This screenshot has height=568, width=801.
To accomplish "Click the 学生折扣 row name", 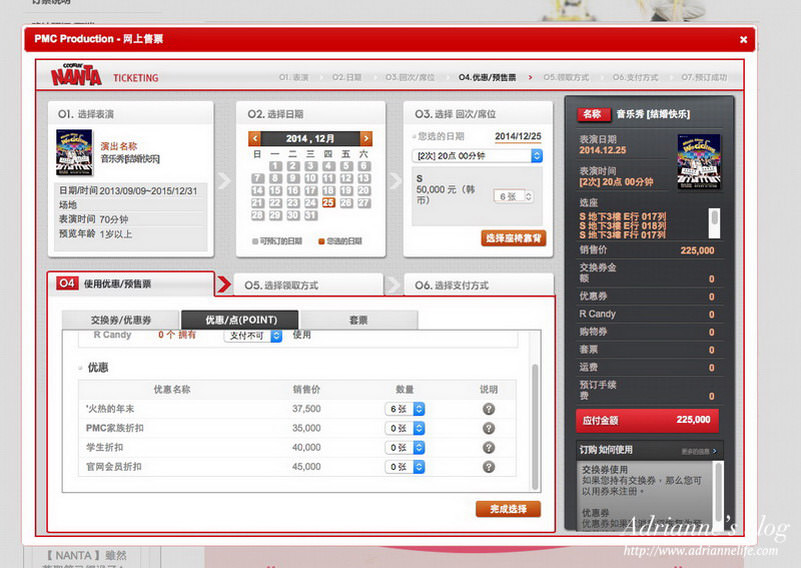I will click(105, 447).
